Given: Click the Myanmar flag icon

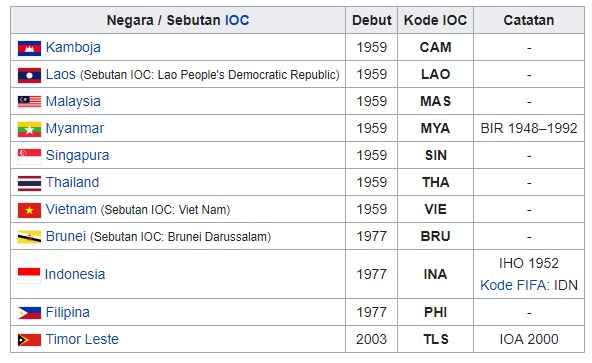Looking at the screenshot, I should [x=29, y=130].
